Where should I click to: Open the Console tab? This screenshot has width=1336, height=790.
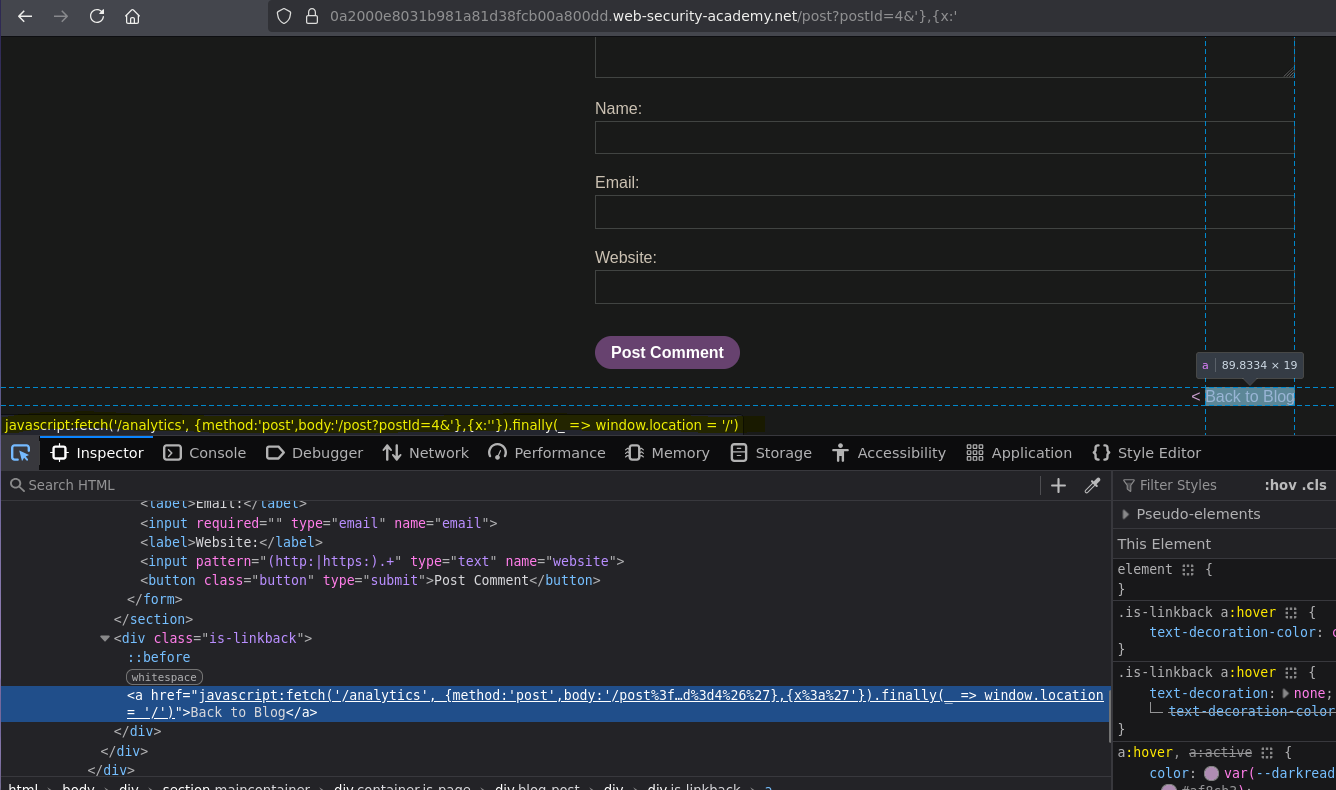[205, 453]
